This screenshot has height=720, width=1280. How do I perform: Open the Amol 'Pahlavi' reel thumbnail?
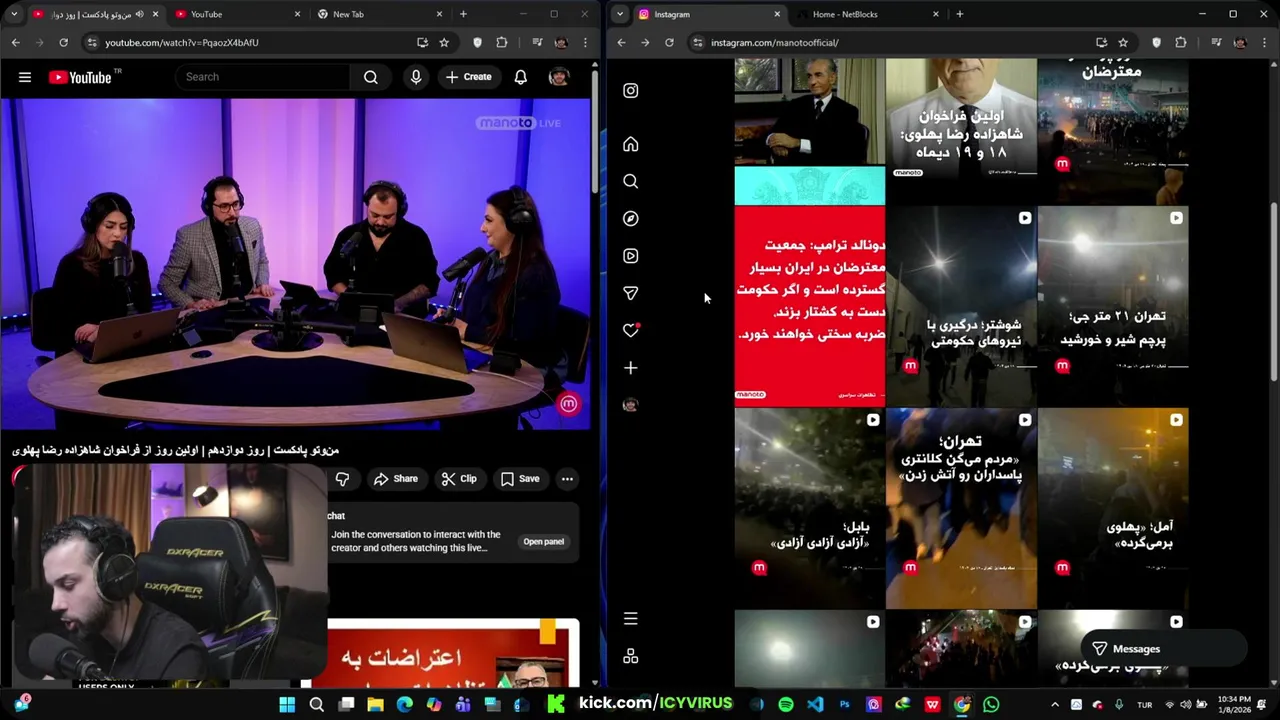point(1113,508)
